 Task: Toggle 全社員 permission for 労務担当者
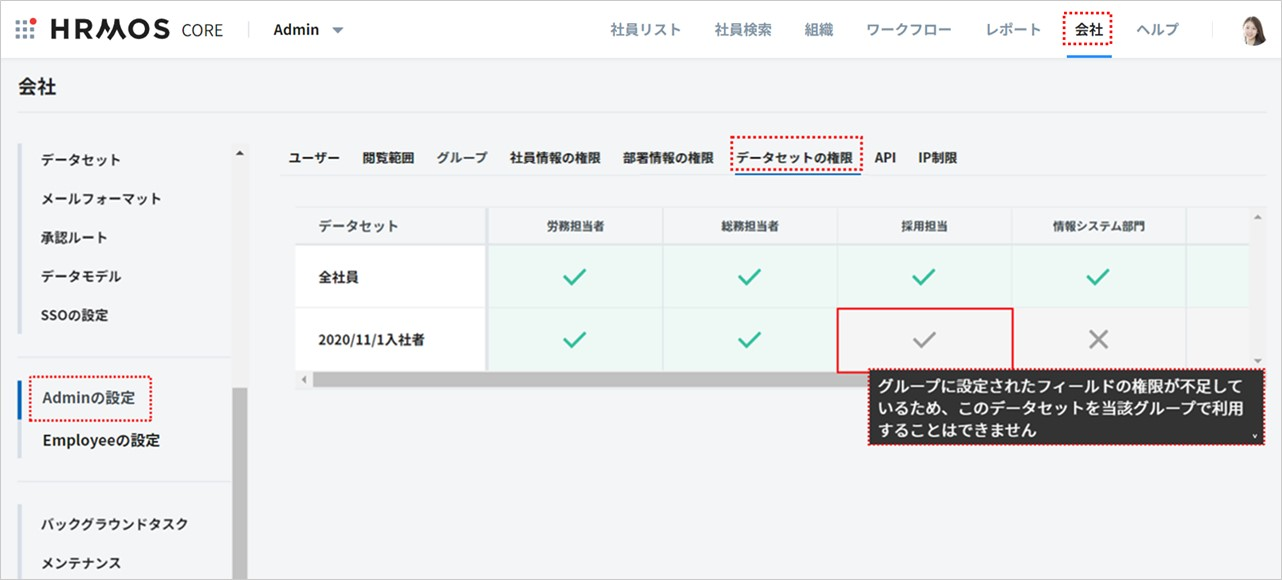pyautogui.click(x=574, y=277)
